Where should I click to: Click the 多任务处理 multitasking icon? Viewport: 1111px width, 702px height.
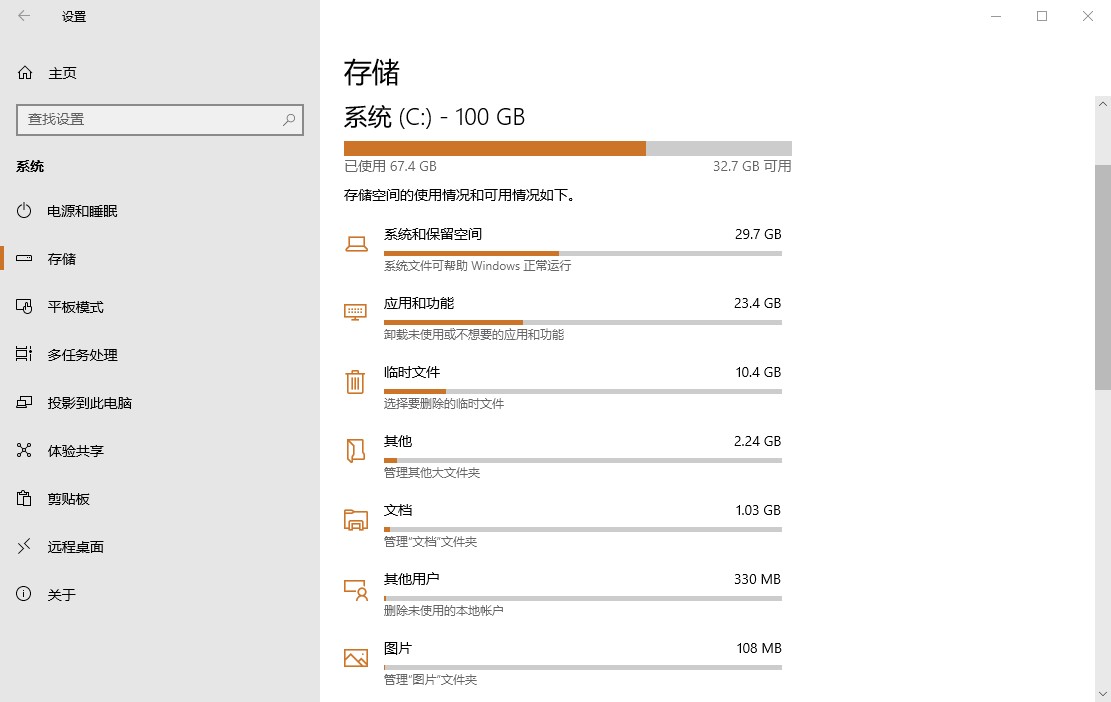tap(23, 355)
